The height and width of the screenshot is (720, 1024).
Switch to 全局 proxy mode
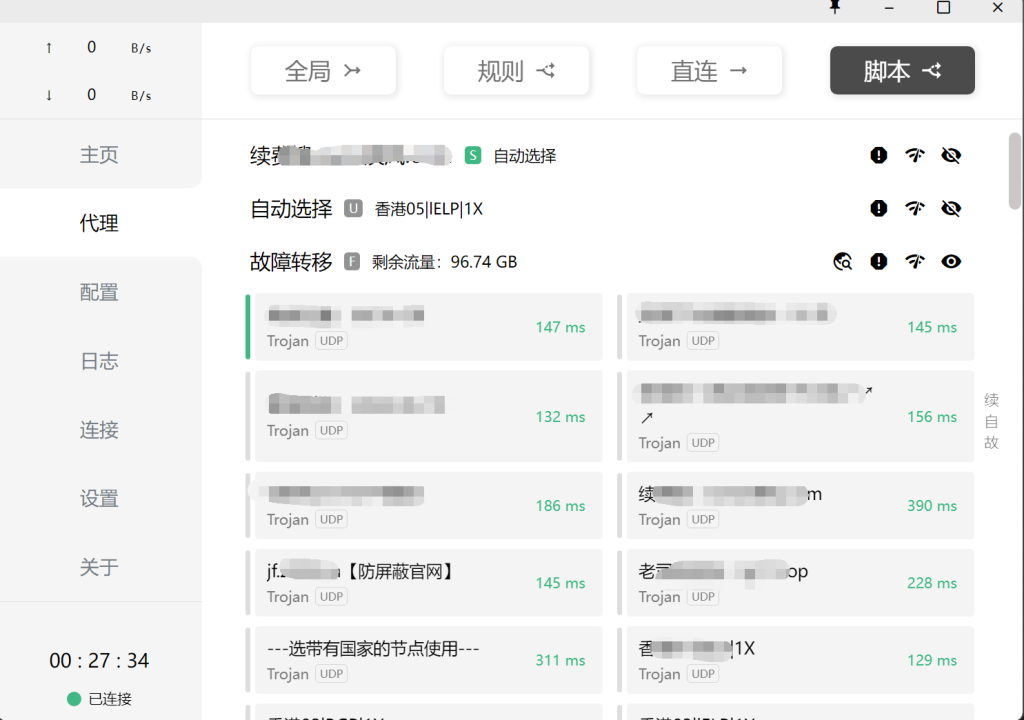(323, 70)
